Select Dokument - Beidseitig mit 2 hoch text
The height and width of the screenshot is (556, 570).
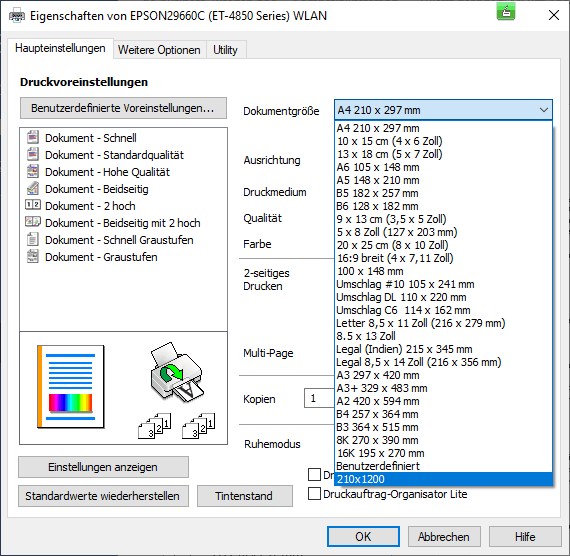[123, 223]
